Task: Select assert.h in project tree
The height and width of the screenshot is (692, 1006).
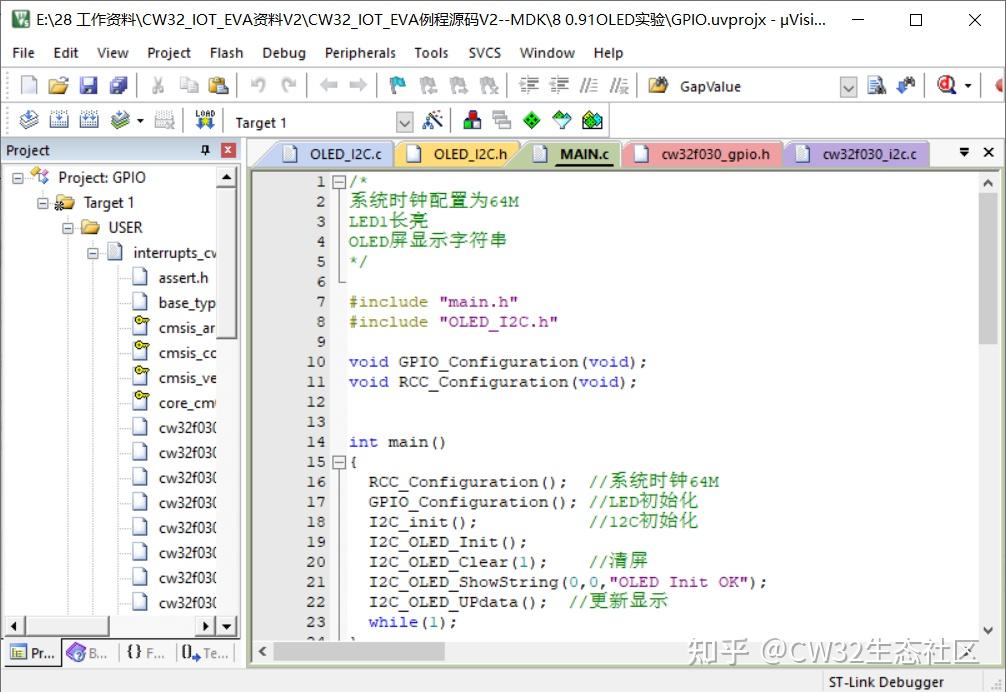Action: tap(183, 278)
